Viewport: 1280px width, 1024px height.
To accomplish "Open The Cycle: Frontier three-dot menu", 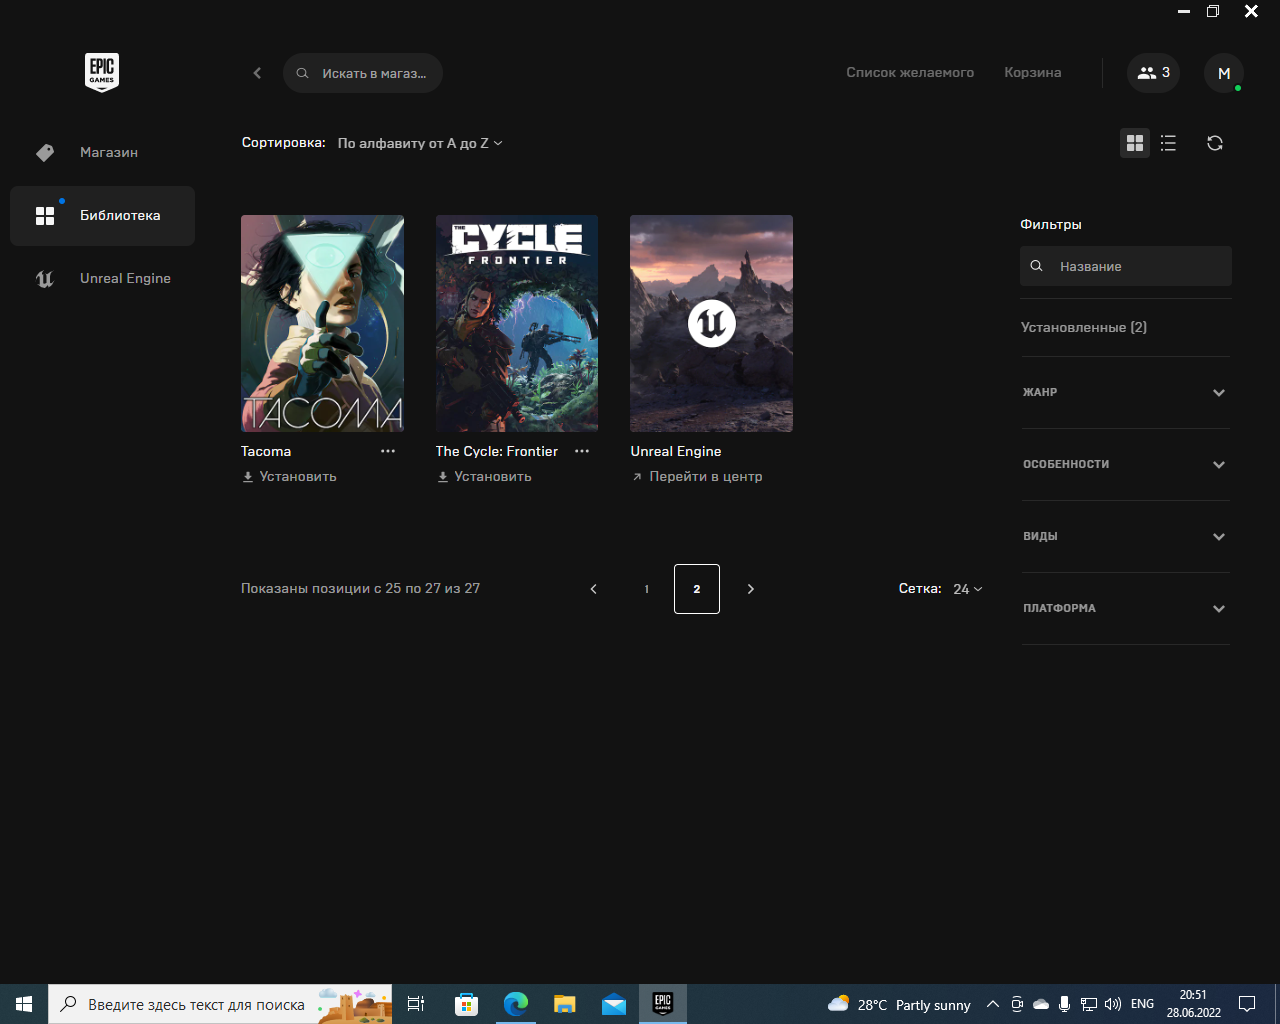I will pyautogui.click(x=582, y=452).
